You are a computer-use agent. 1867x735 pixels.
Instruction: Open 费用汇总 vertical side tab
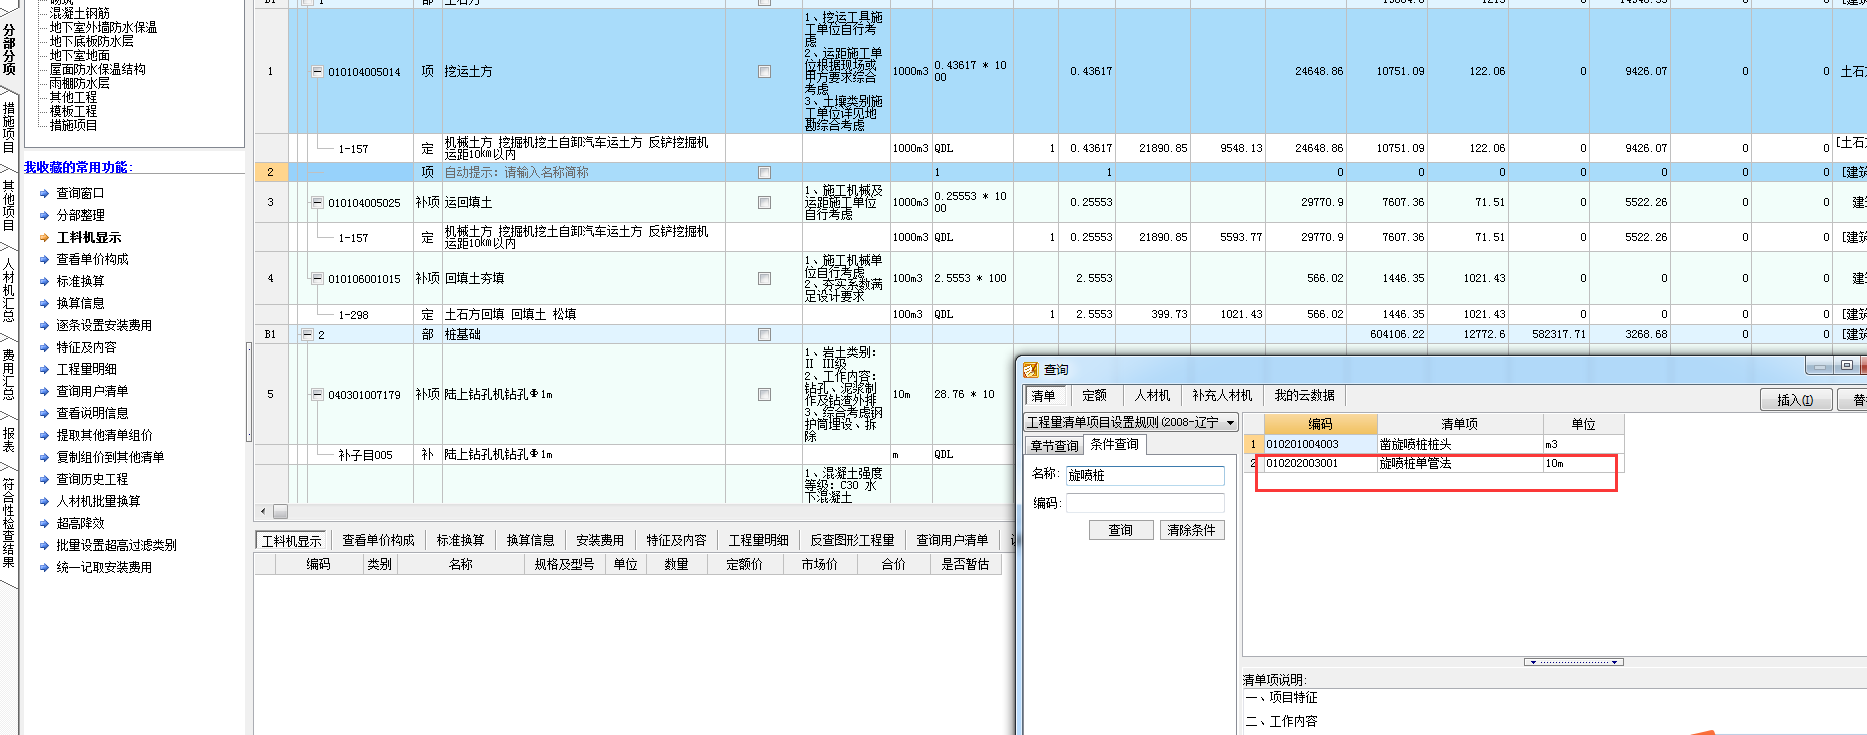[9, 374]
